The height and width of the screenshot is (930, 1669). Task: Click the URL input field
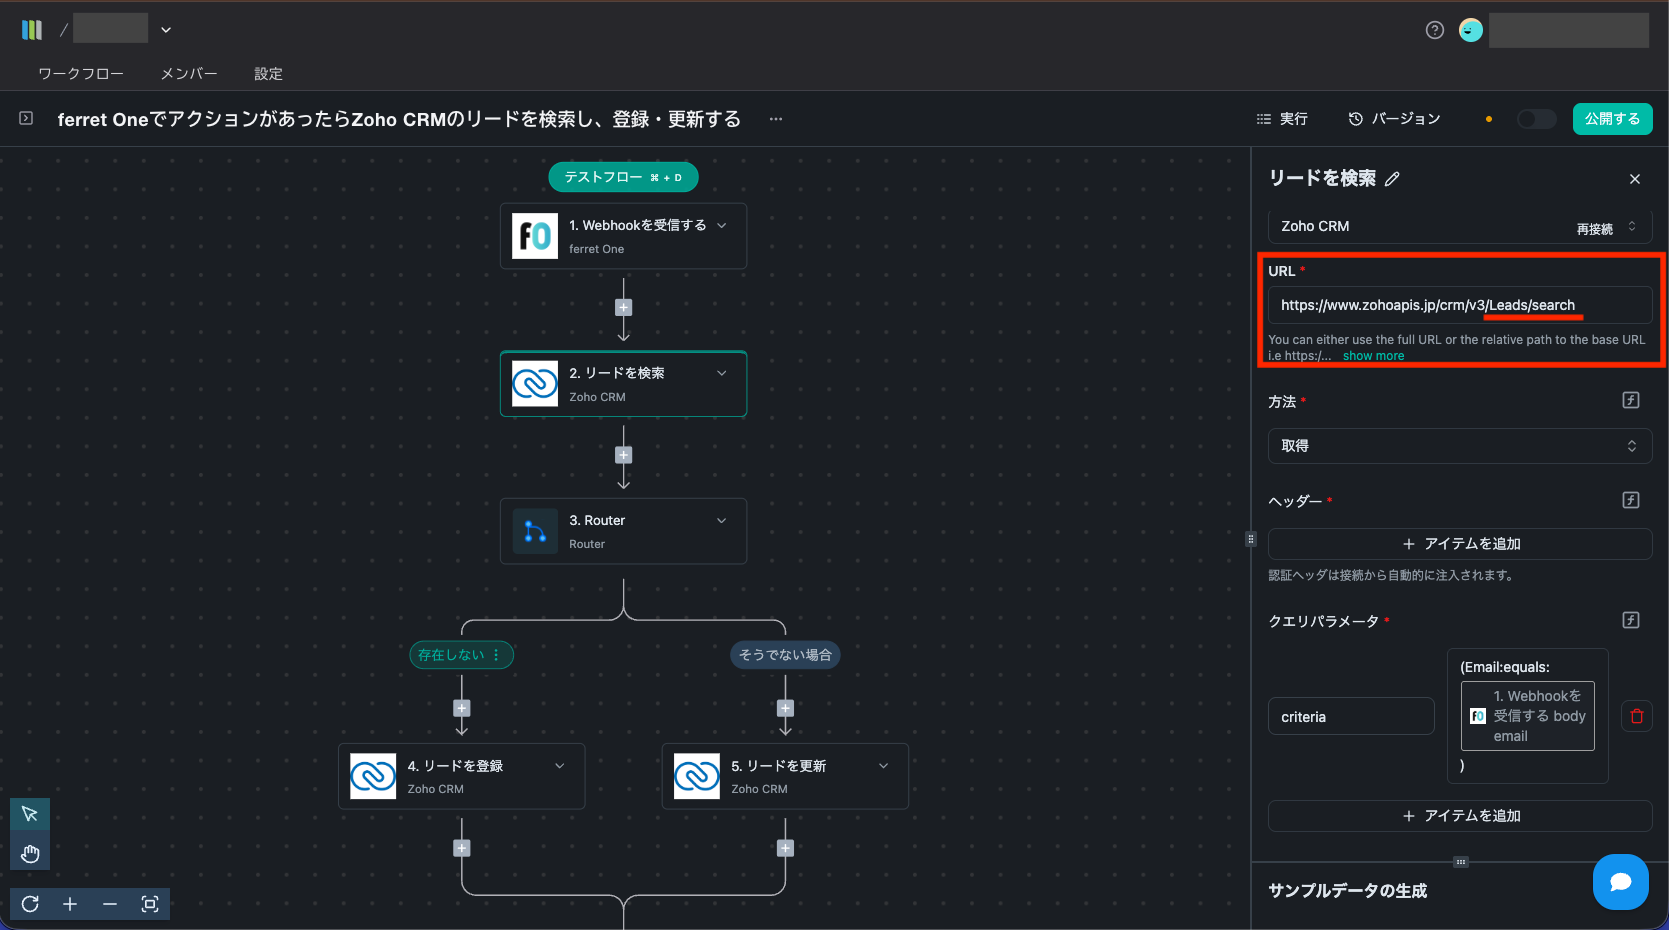1459,305
